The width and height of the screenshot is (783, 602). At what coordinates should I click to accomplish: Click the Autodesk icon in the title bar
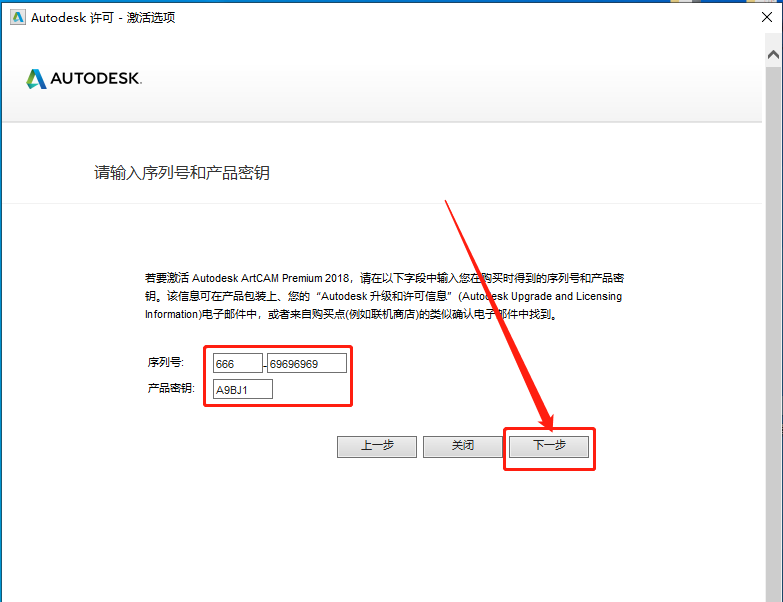coord(17,17)
